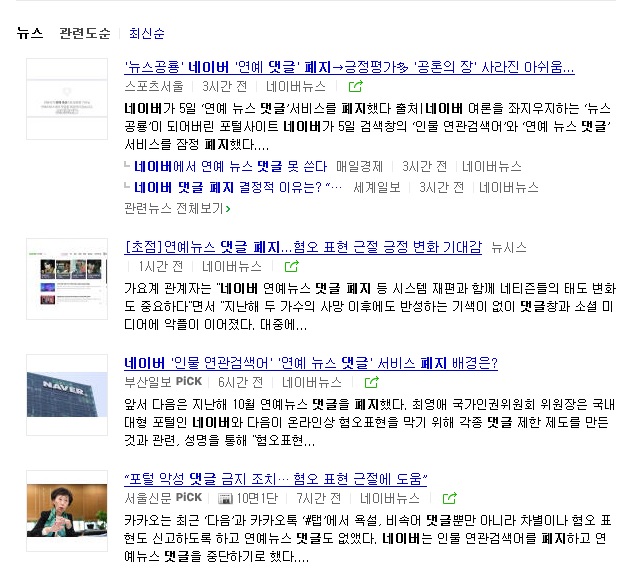This screenshot has height=578, width=636.
Task: Click the 서울신문 PiCK source label
Action: pyautogui.click(x=163, y=498)
